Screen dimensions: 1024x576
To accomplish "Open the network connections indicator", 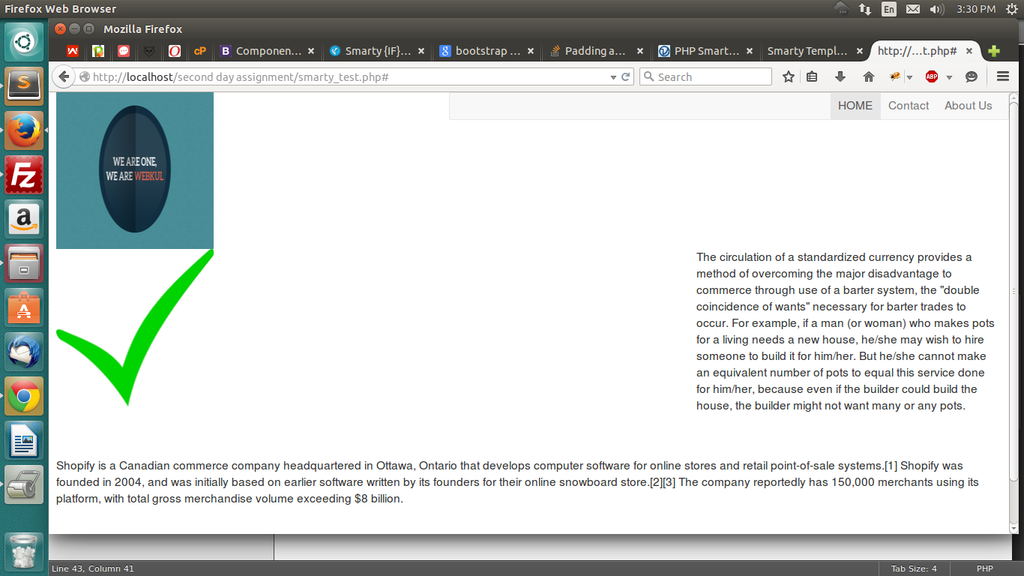I will click(x=865, y=9).
